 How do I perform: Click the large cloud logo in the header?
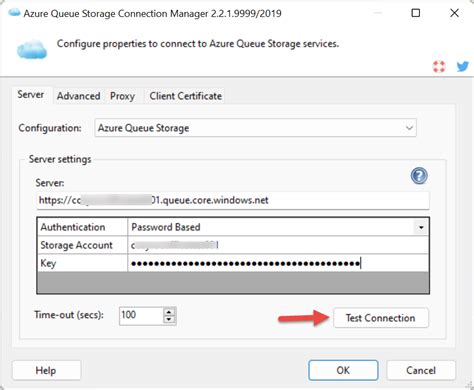click(32, 49)
